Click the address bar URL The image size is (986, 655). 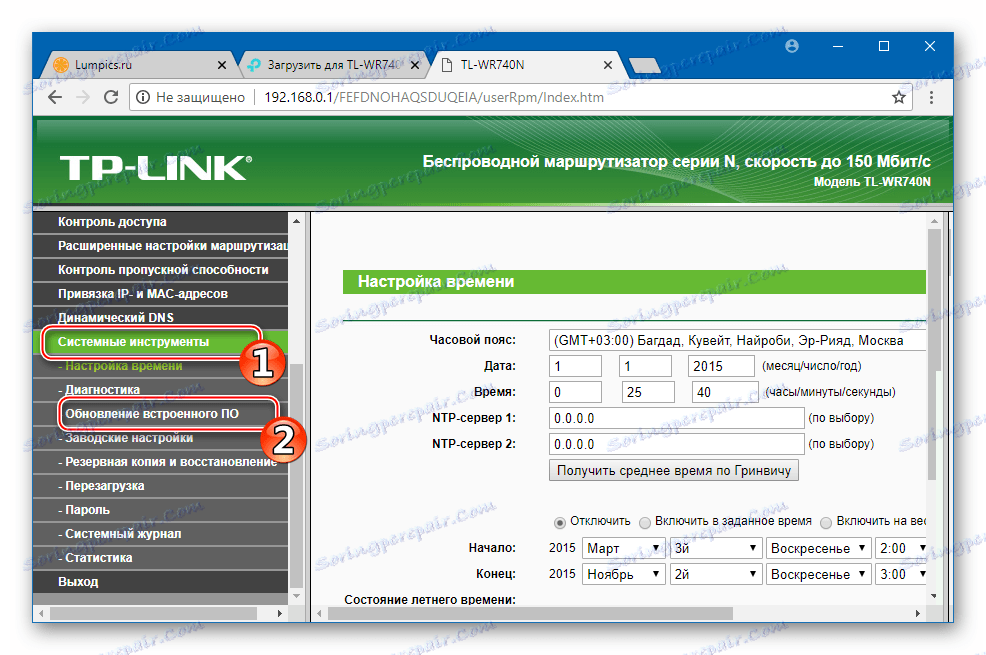pyautogui.click(x=434, y=97)
